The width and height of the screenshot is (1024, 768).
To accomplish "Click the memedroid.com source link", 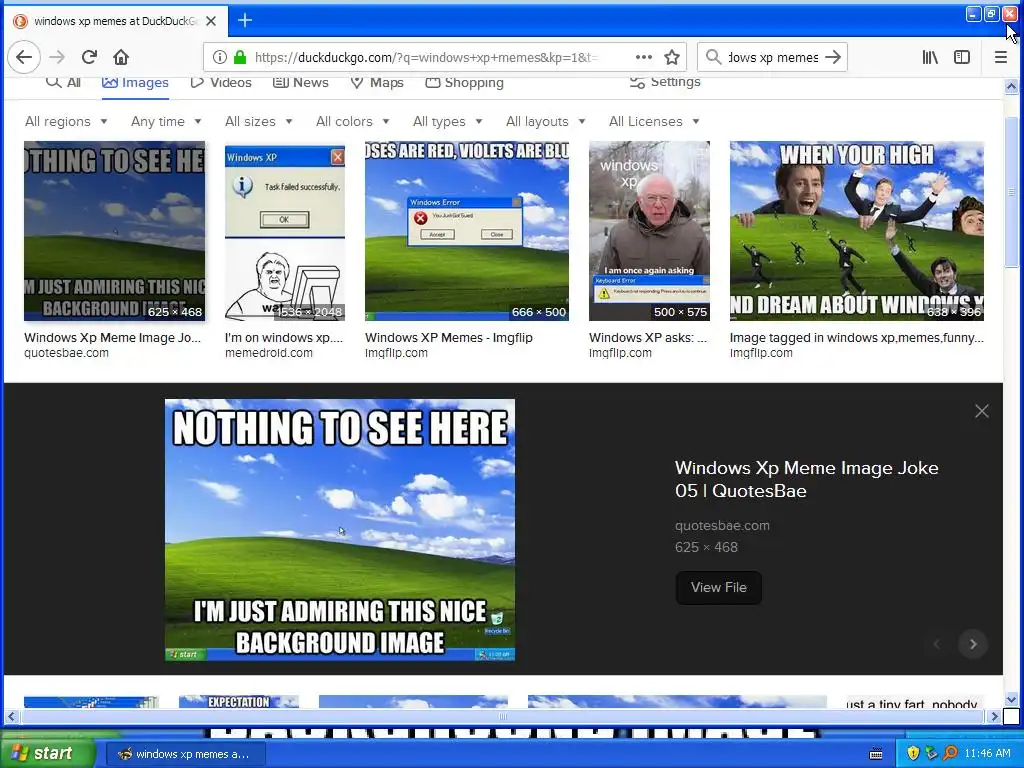I will 268,353.
